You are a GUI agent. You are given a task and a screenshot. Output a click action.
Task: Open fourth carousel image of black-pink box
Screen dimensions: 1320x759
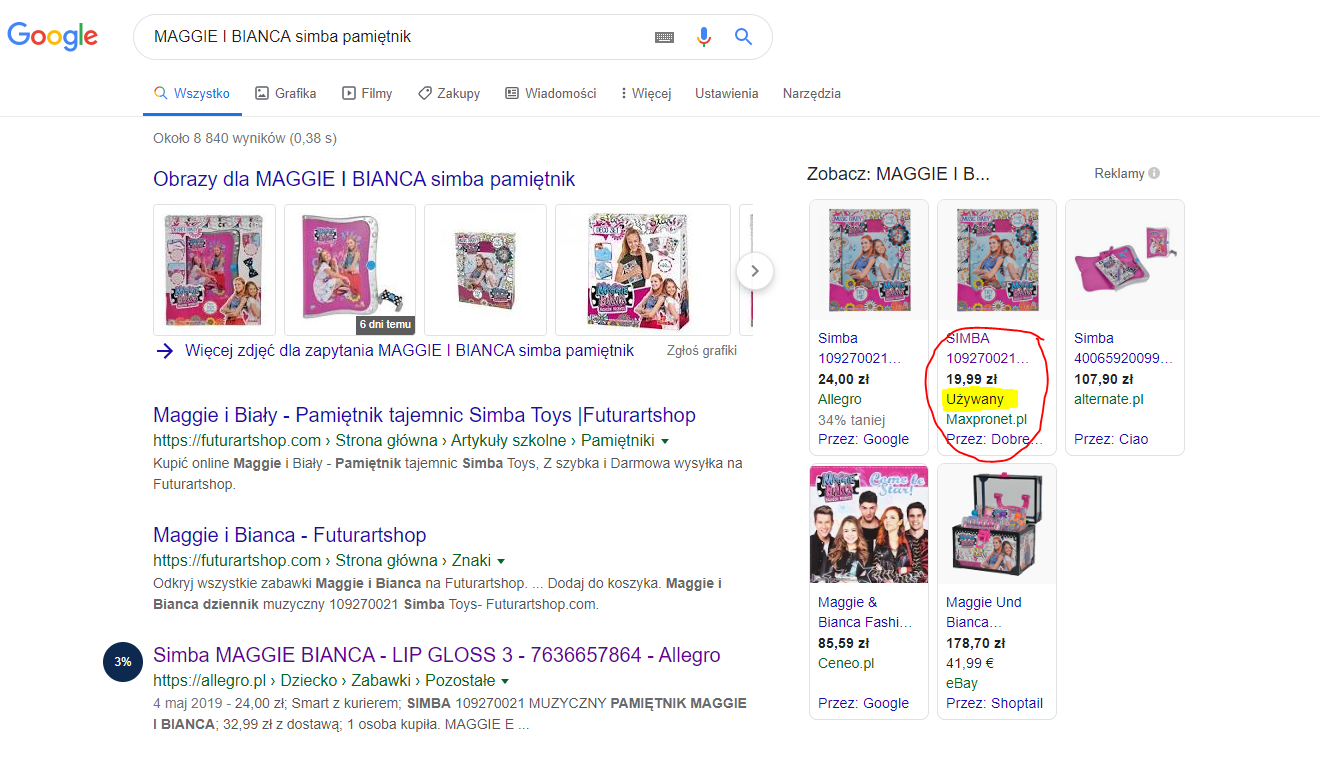[643, 270]
